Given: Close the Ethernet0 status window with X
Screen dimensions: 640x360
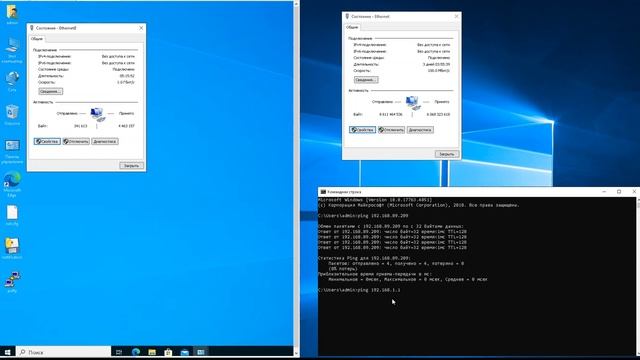Looking at the screenshot, I should 141,28.
